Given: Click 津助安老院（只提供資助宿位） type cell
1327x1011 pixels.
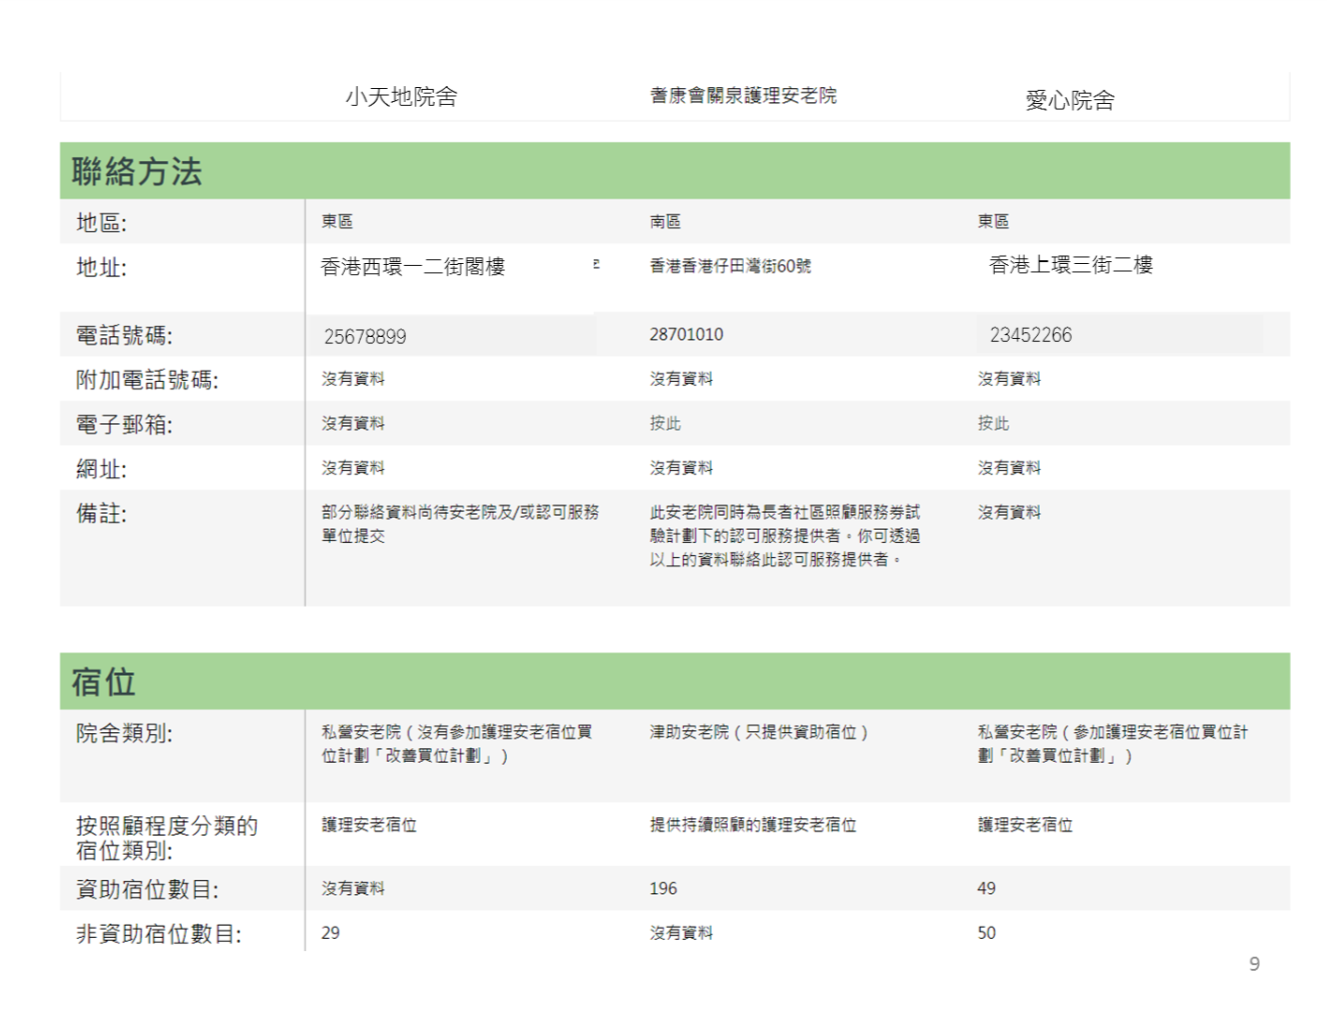Looking at the screenshot, I should coord(759,732).
